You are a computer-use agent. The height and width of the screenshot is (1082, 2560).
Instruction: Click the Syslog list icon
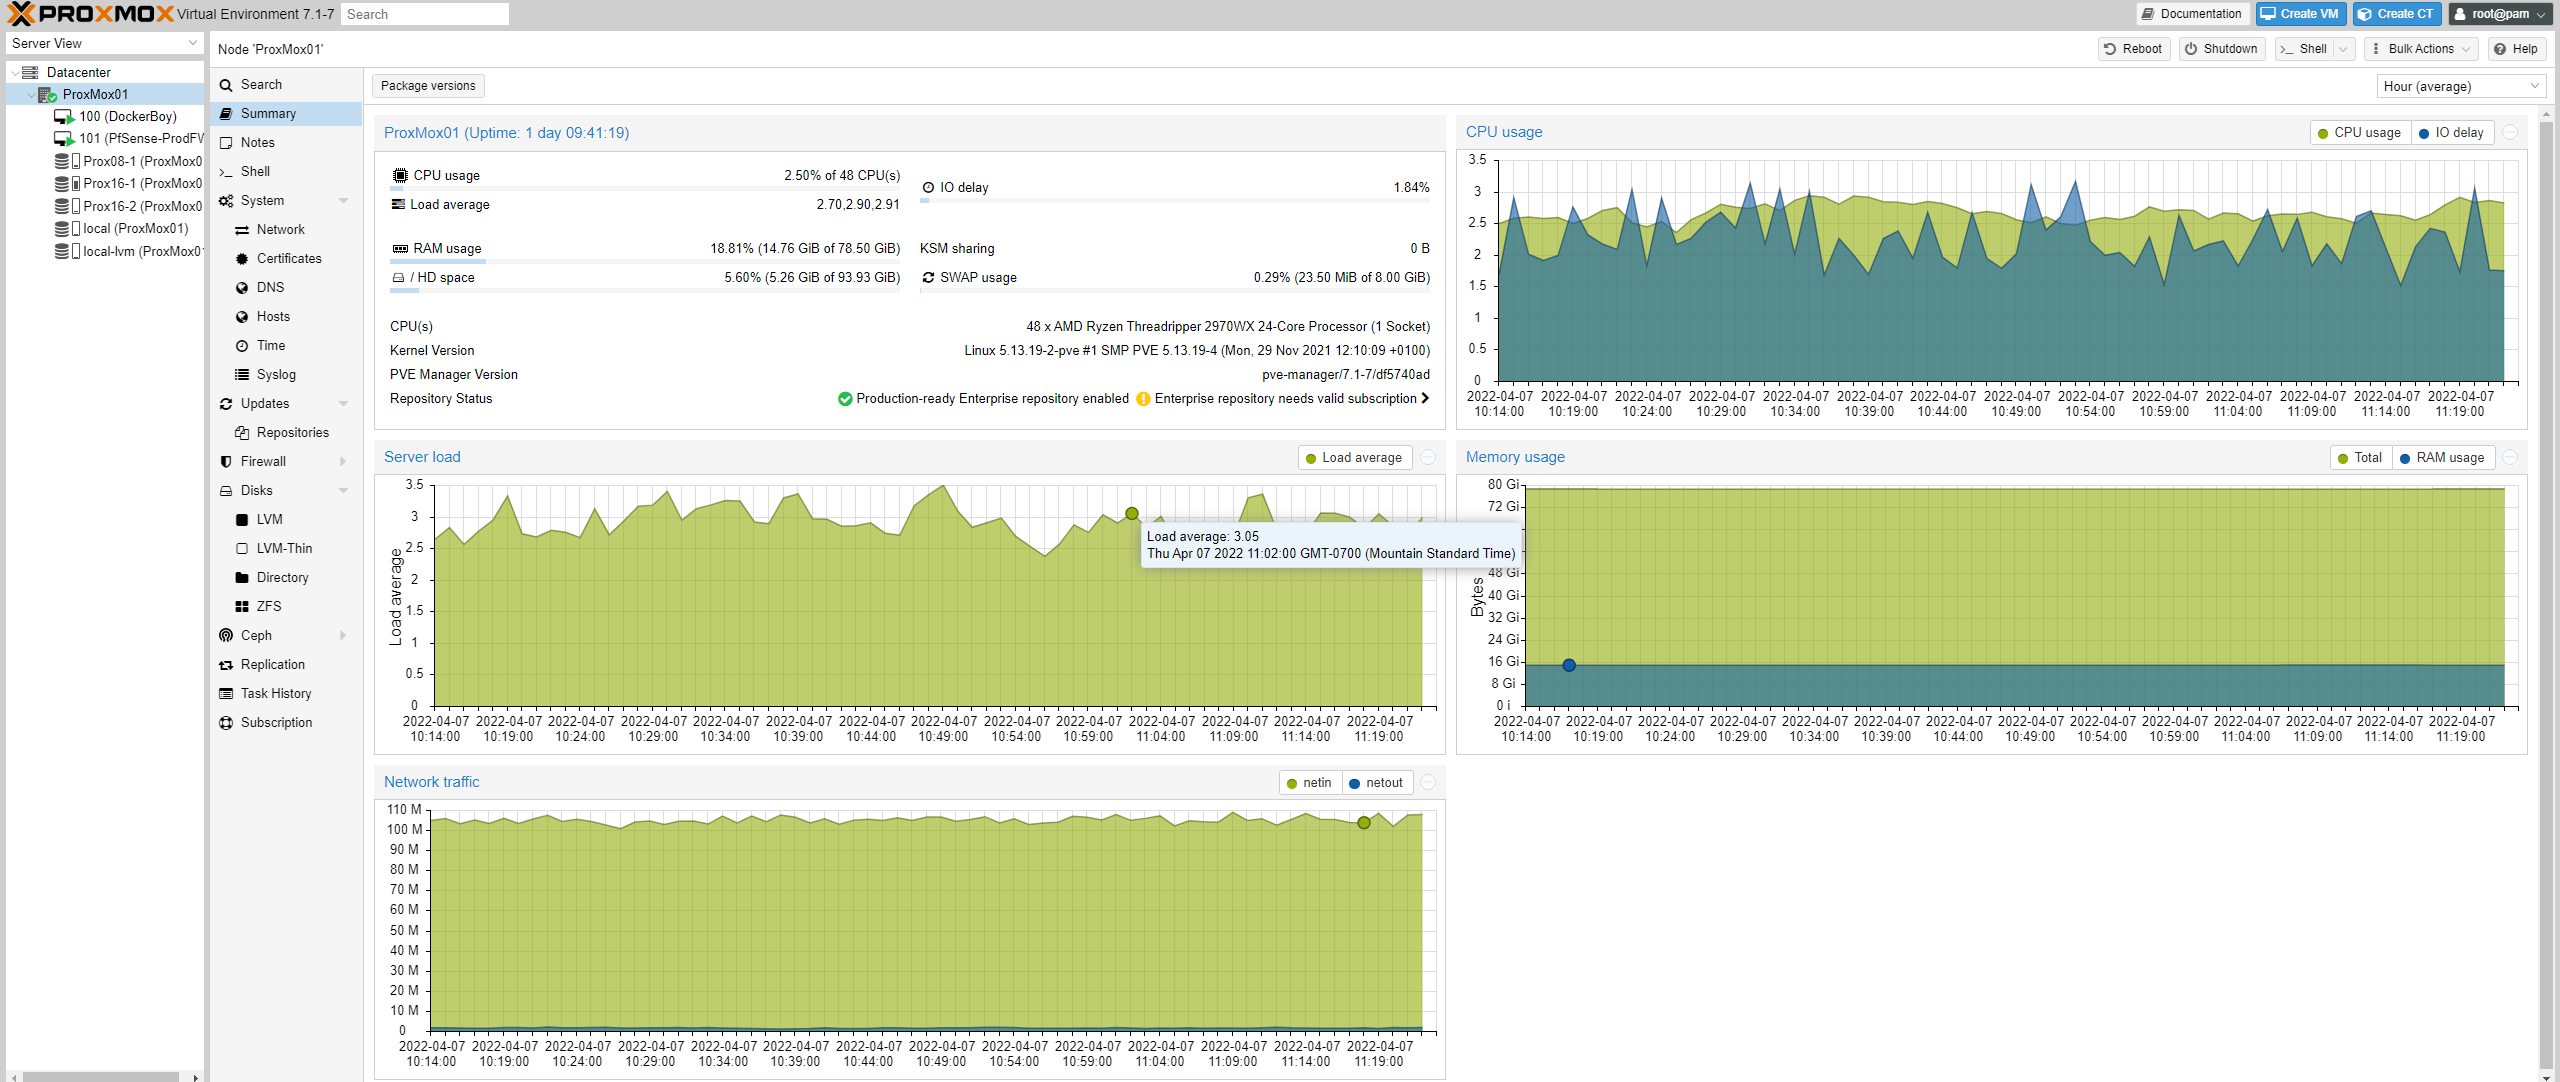click(242, 375)
